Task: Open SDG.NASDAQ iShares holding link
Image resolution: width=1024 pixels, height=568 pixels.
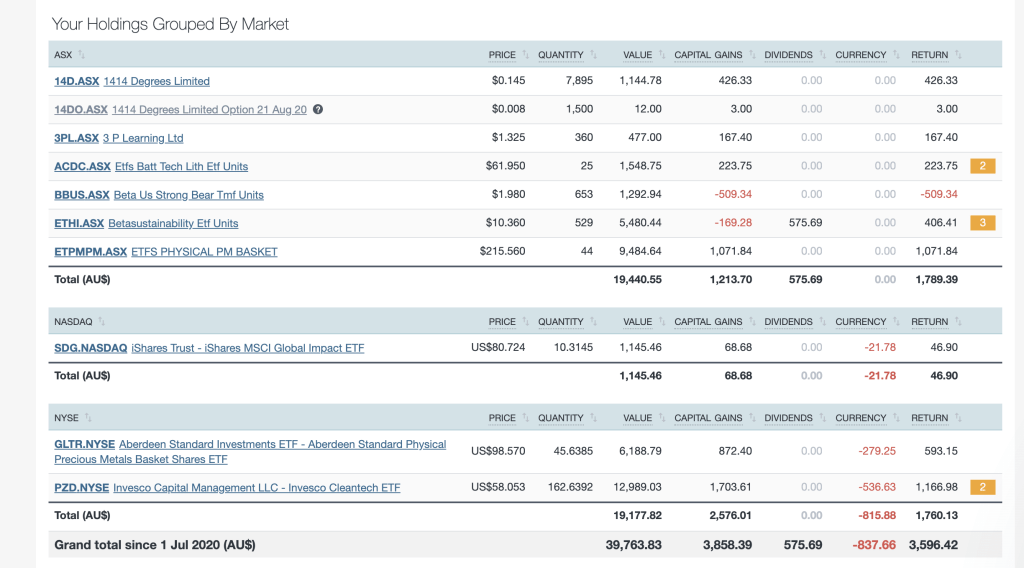Action: [x=90, y=348]
